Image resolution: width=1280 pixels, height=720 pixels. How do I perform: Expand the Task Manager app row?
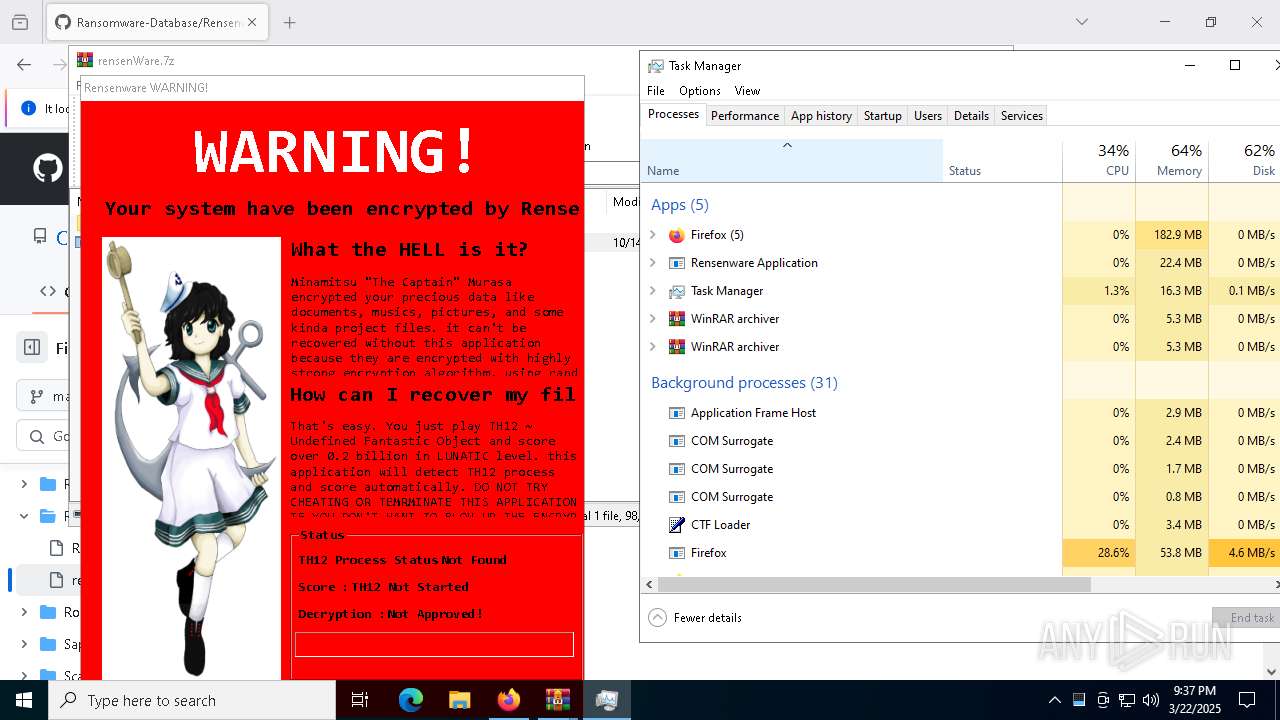[x=652, y=291]
